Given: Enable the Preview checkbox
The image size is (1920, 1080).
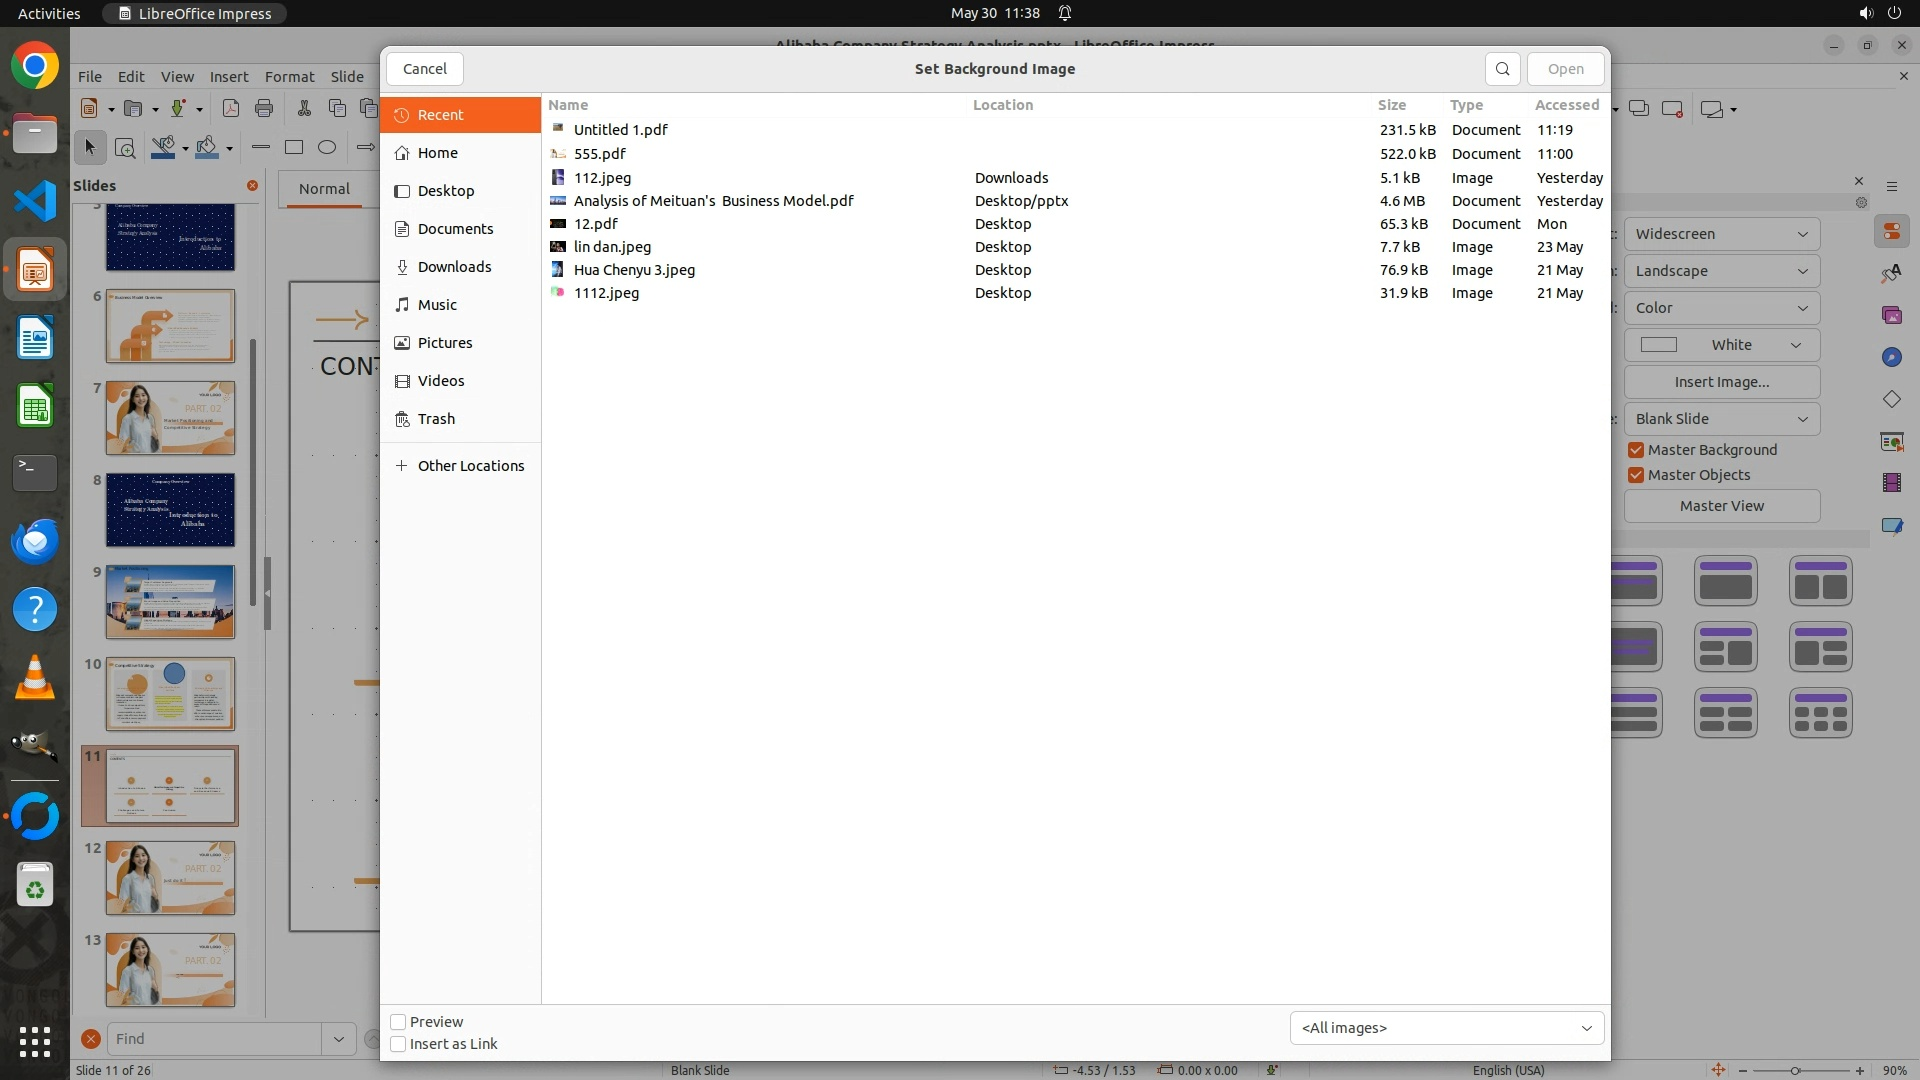Looking at the screenshot, I should coord(398,1022).
